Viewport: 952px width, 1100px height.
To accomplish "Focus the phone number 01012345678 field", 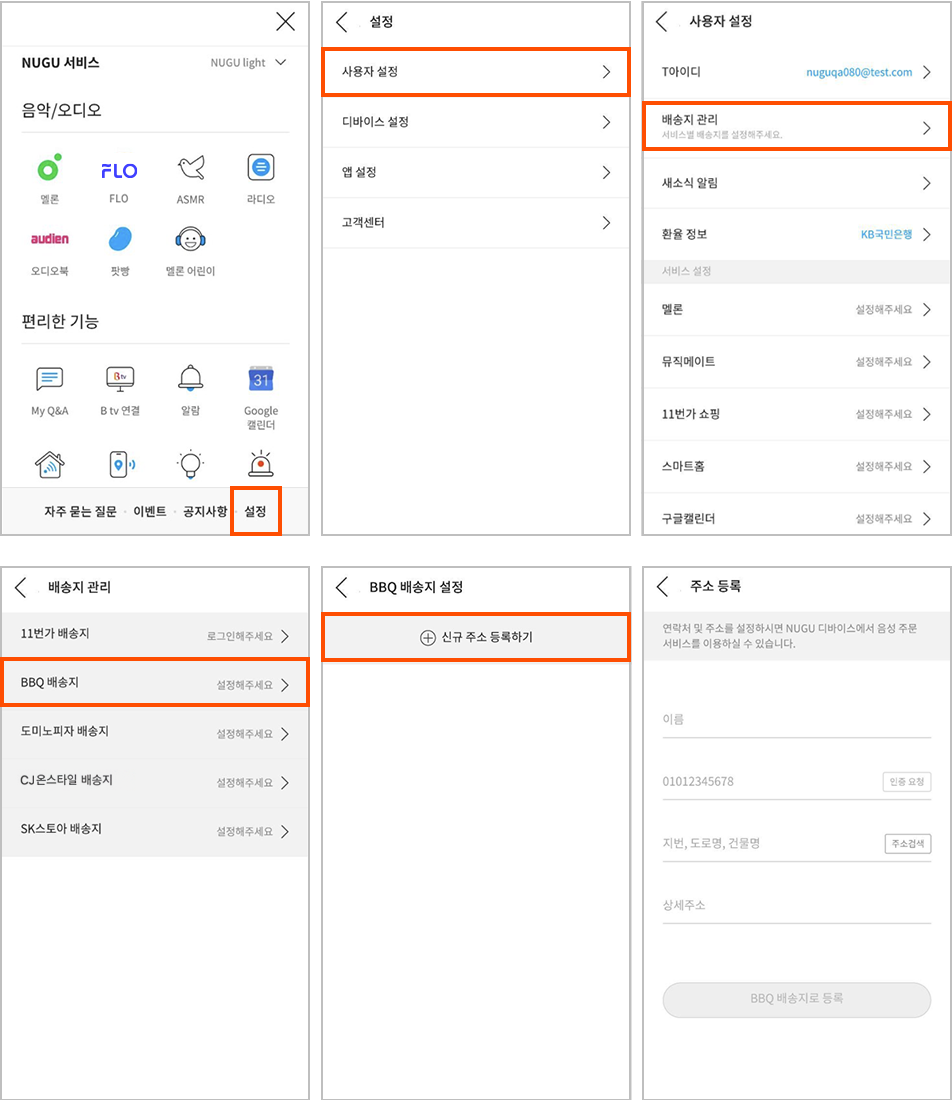I will click(770, 782).
